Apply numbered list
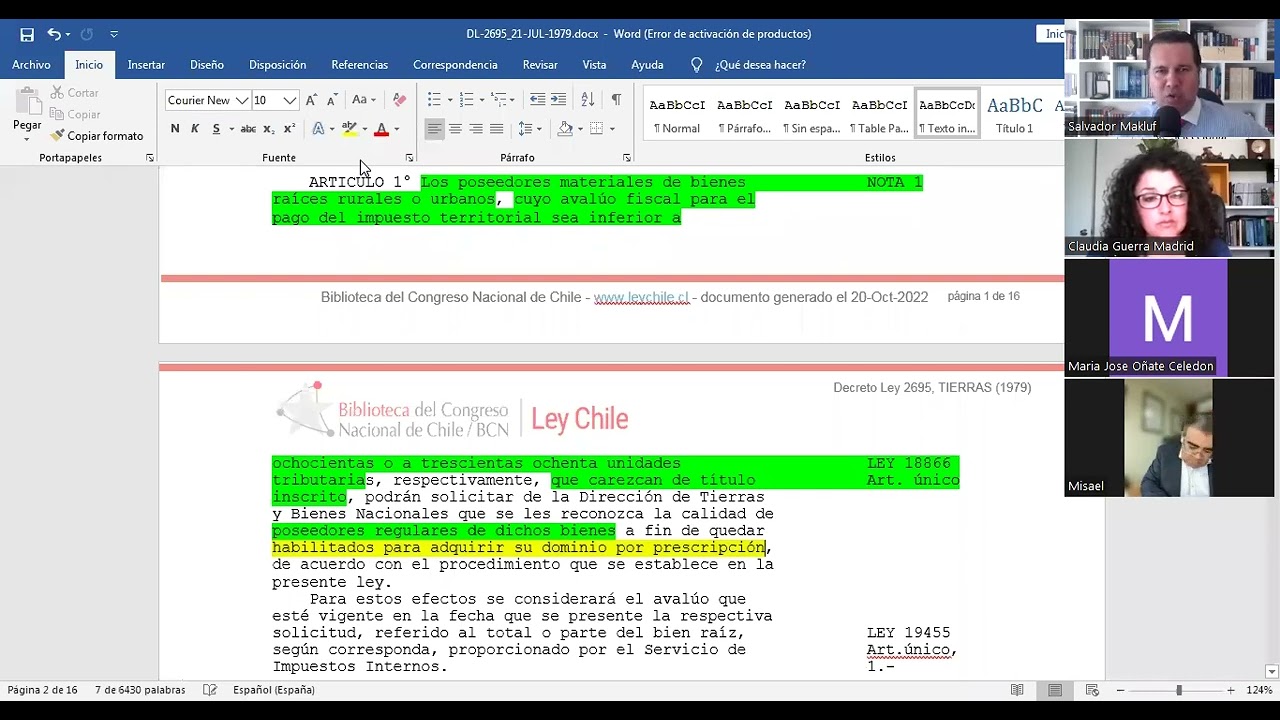This screenshot has height=720, width=1280. (x=466, y=100)
